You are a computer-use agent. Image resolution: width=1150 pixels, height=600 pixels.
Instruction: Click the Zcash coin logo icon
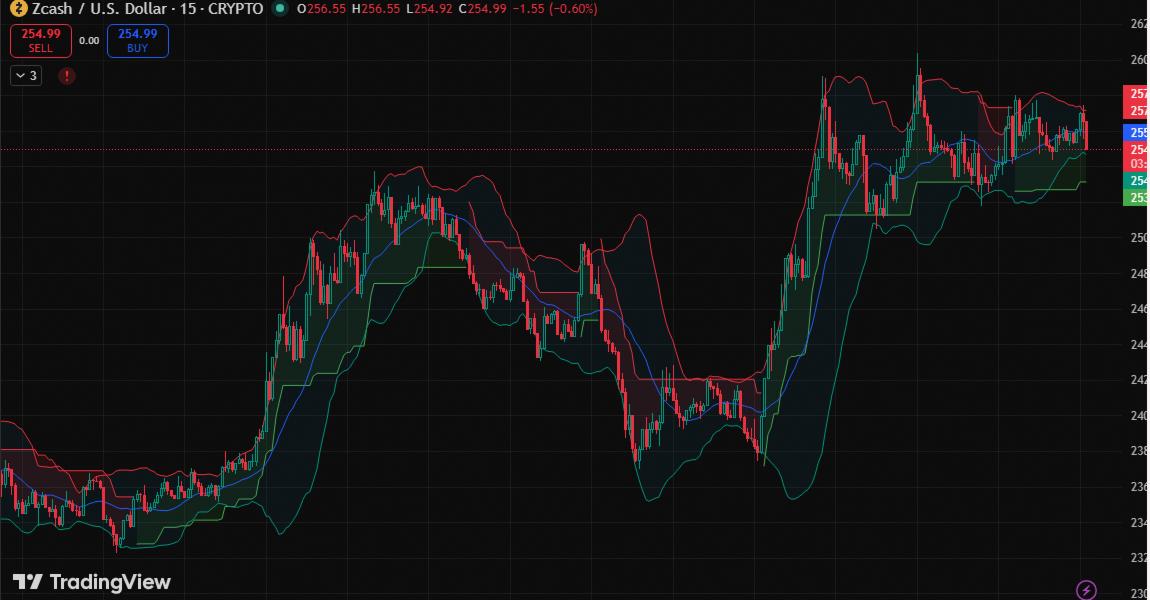(17, 9)
